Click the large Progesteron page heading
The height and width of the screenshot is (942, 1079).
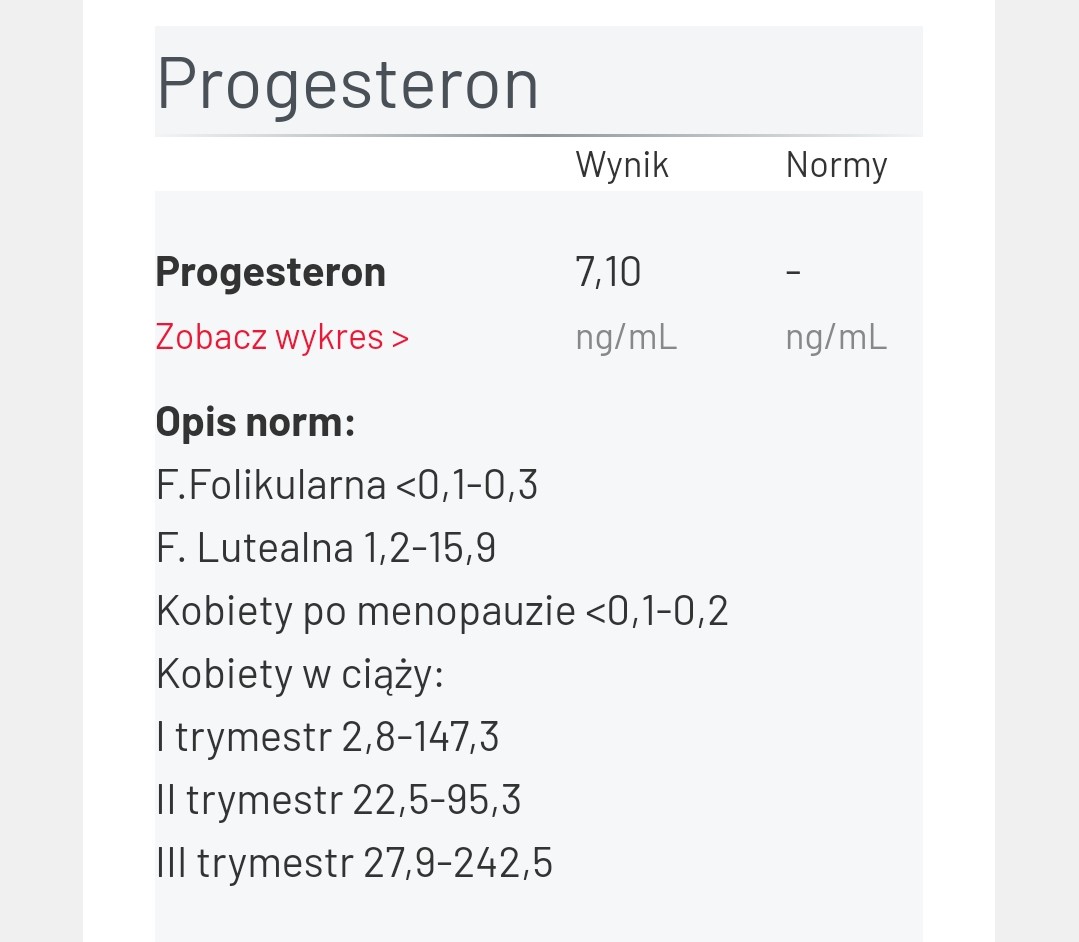348,83
